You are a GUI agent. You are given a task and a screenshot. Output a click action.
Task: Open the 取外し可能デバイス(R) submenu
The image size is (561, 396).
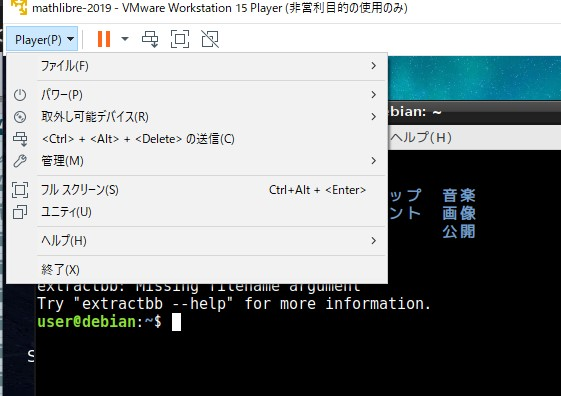click(197, 117)
